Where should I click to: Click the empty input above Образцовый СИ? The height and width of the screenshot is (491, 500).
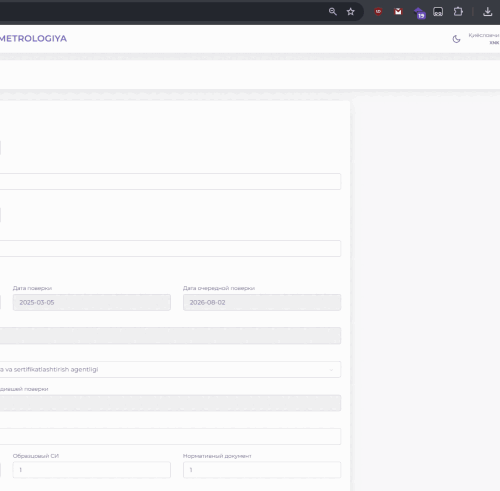[170, 436]
